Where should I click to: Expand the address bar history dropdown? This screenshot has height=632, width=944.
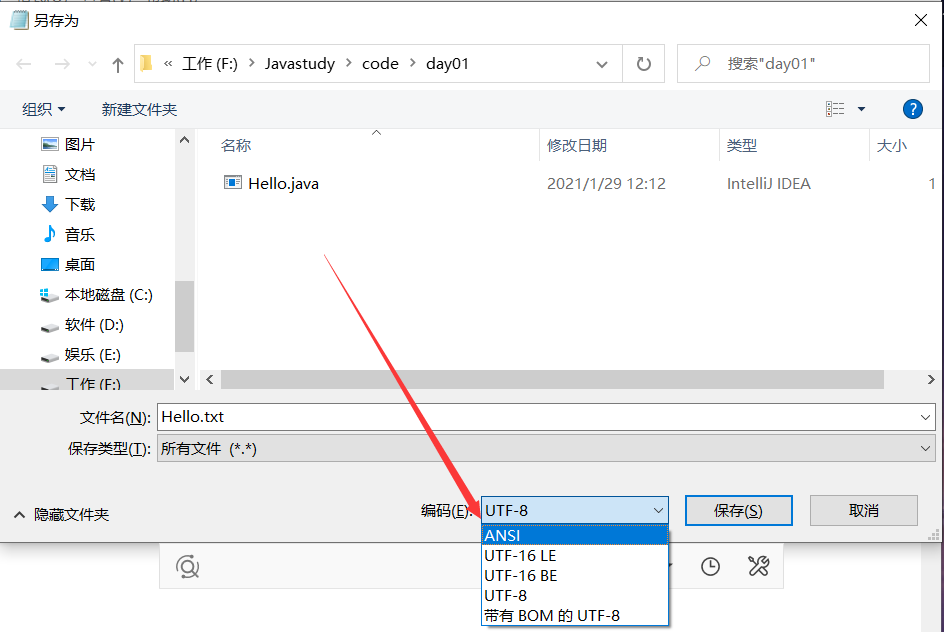(x=601, y=64)
